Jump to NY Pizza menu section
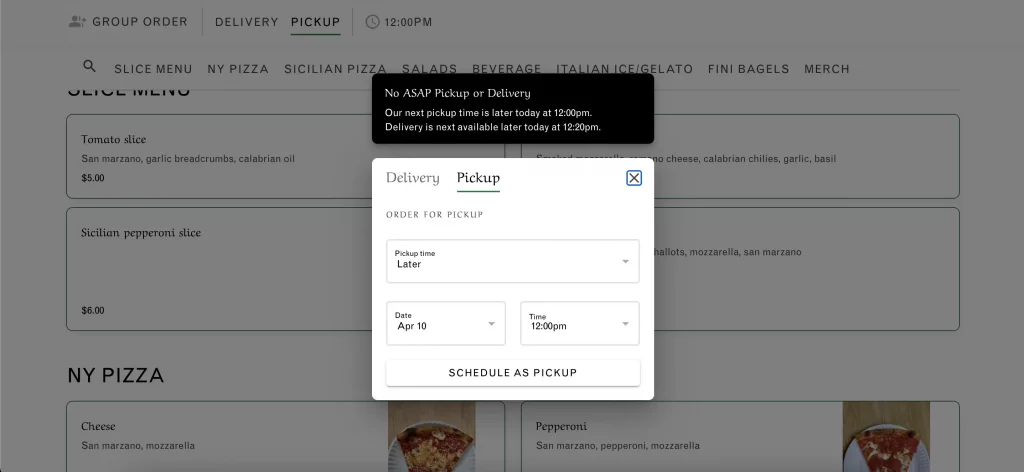The height and width of the screenshot is (472, 1024). click(x=238, y=69)
